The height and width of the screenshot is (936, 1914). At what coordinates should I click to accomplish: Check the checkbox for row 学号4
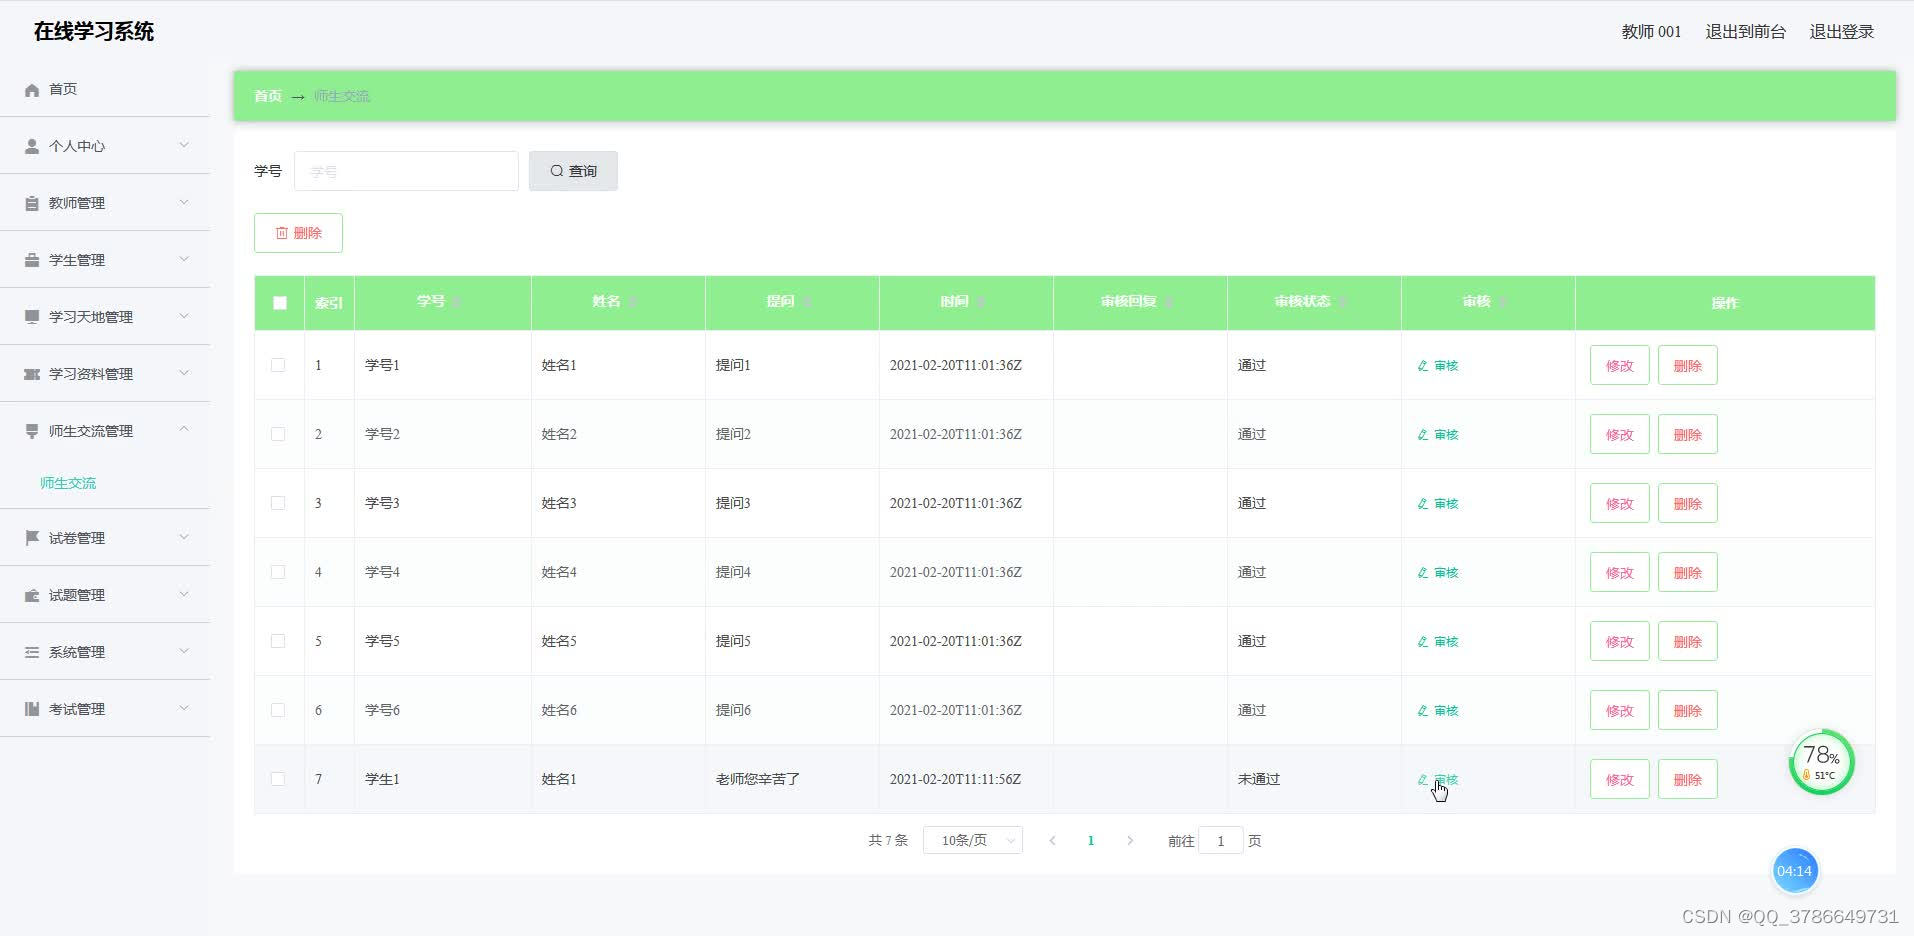pyautogui.click(x=278, y=572)
